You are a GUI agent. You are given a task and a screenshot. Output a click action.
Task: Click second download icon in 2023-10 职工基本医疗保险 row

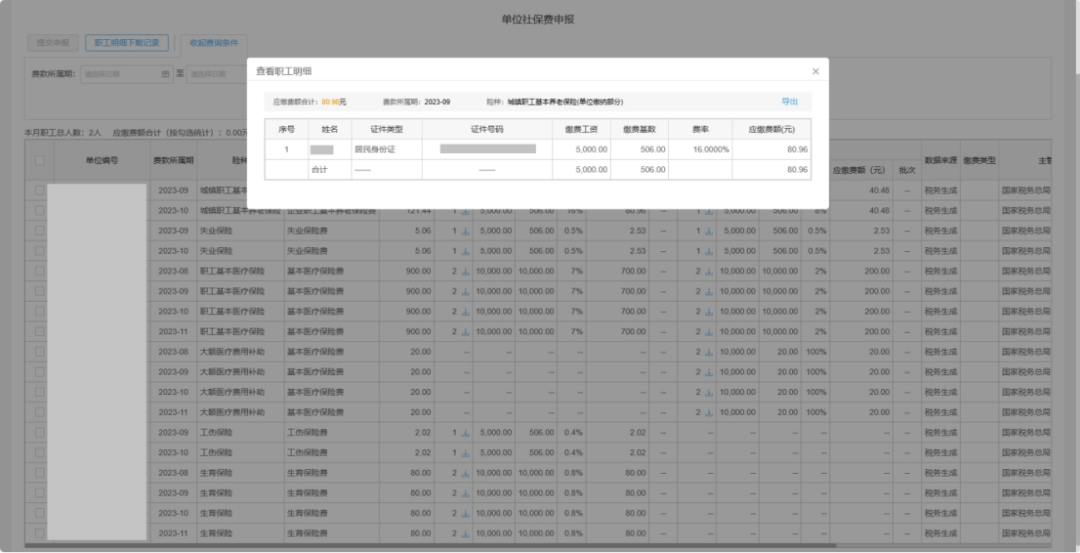(x=709, y=311)
